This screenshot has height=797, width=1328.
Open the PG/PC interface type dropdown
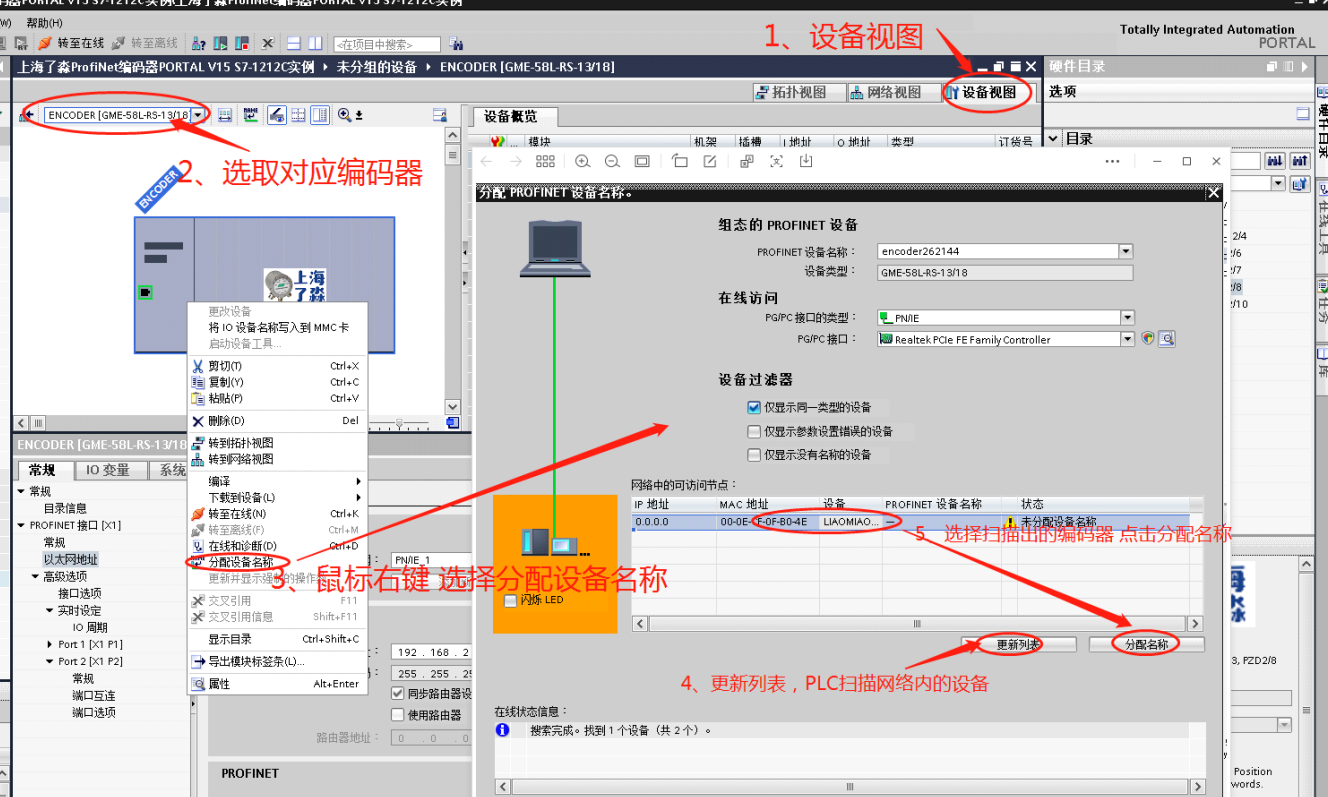pyautogui.click(x=1127, y=318)
